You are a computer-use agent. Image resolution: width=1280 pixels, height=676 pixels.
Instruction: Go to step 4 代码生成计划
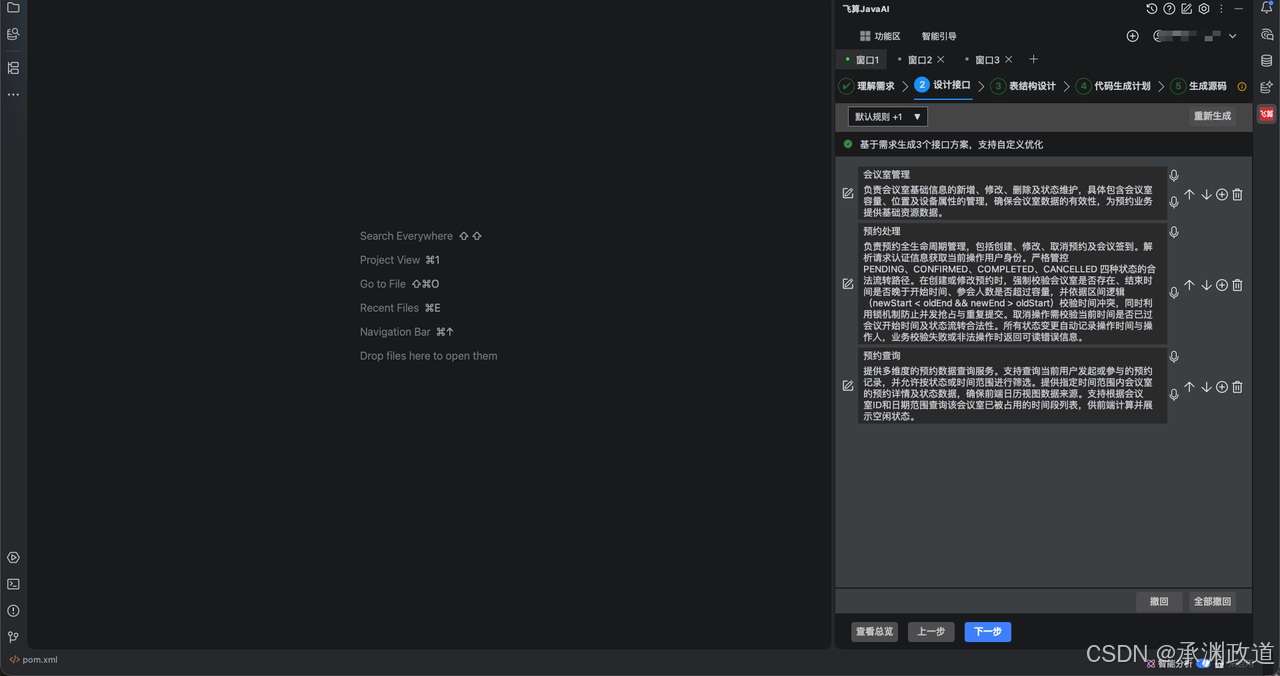click(x=1113, y=86)
